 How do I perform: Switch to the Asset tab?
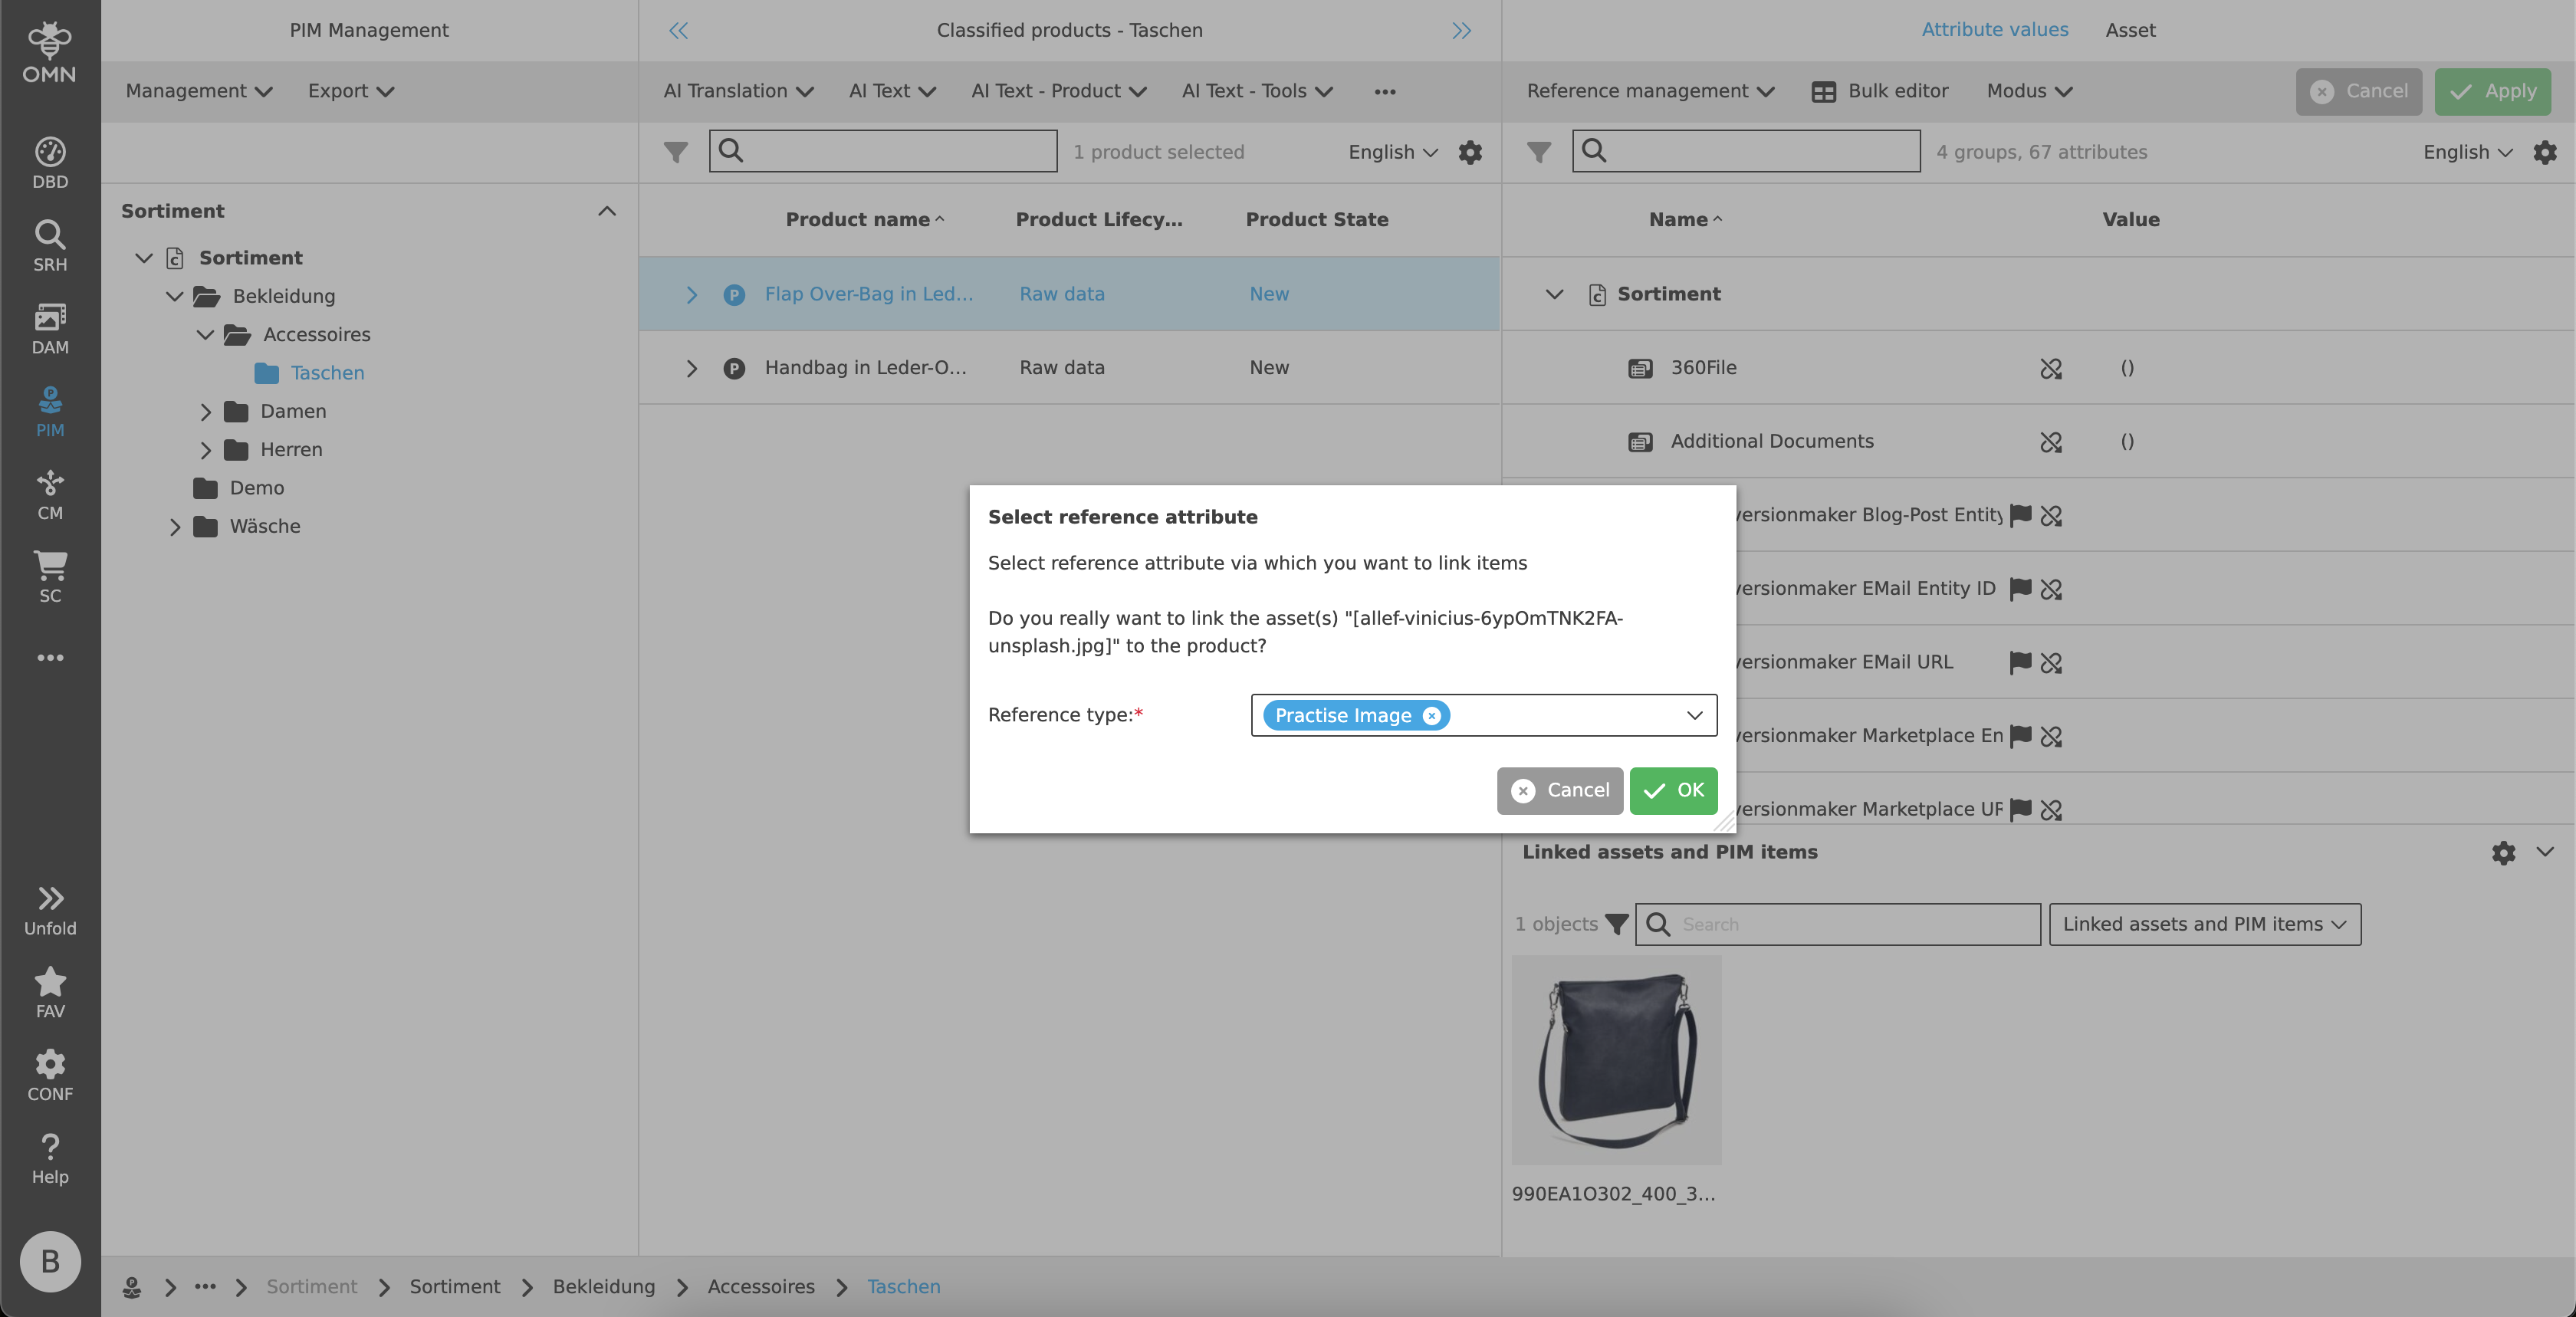pos(2130,30)
